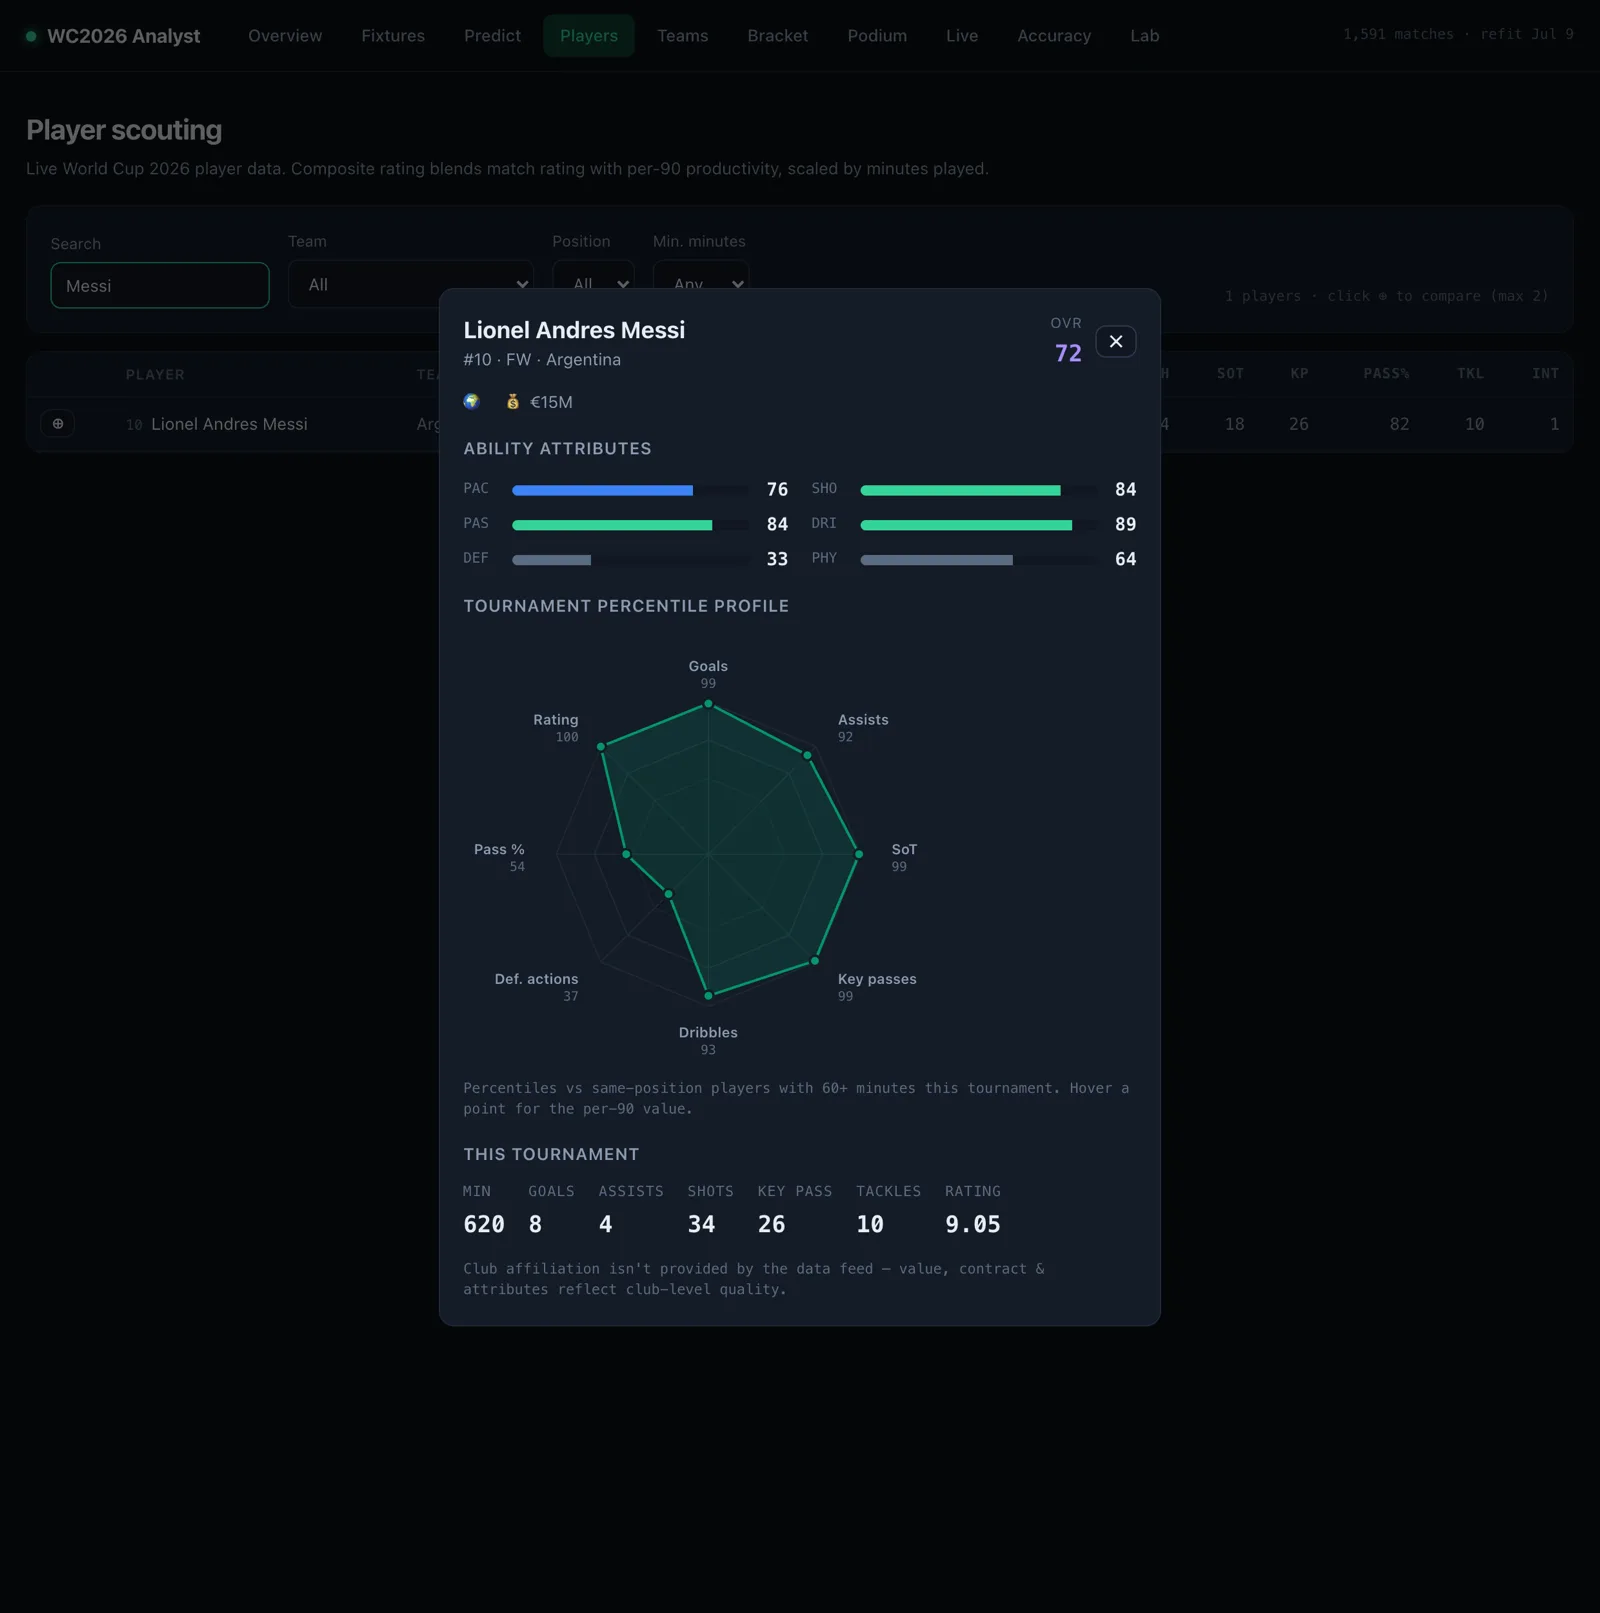Click the WC2026 Analyst logo title
Screen dimensions: 1600x1613
coord(124,36)
